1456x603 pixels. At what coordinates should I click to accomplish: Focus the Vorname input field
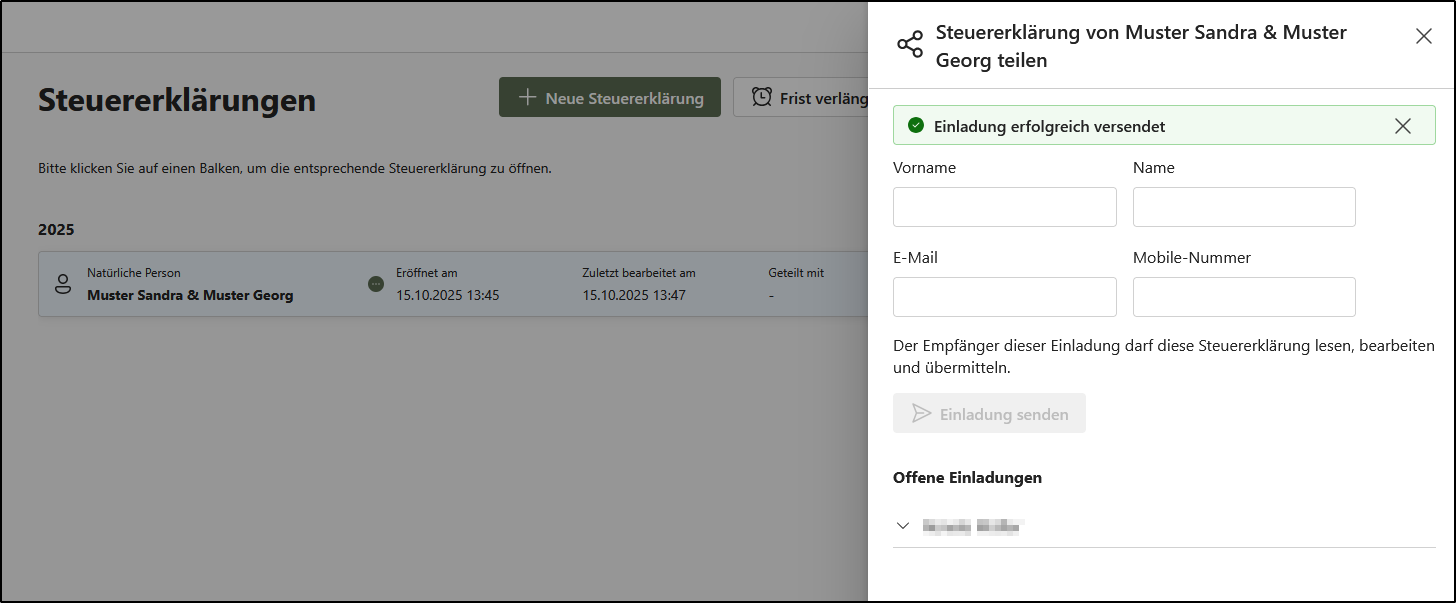click(1004, 207)
